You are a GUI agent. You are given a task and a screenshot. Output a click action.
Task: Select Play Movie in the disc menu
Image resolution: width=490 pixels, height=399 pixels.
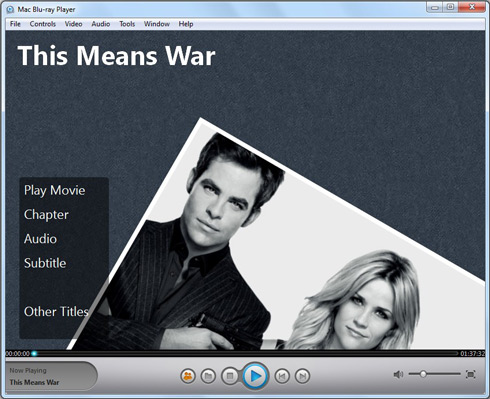(x=55, y=191)
